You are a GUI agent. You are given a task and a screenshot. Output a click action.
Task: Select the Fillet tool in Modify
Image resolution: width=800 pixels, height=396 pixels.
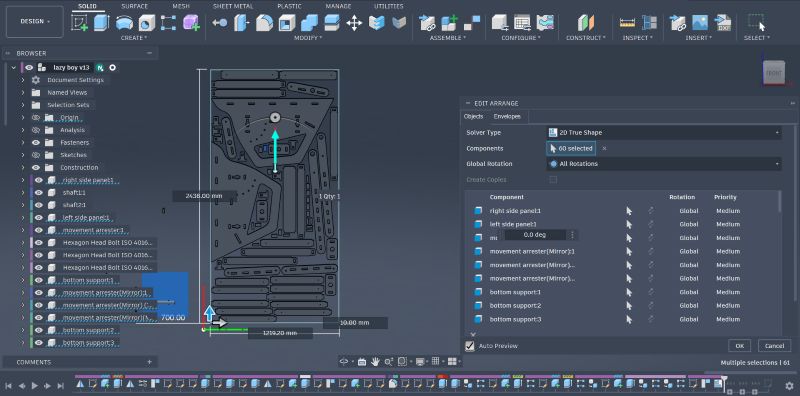point(264,22)
